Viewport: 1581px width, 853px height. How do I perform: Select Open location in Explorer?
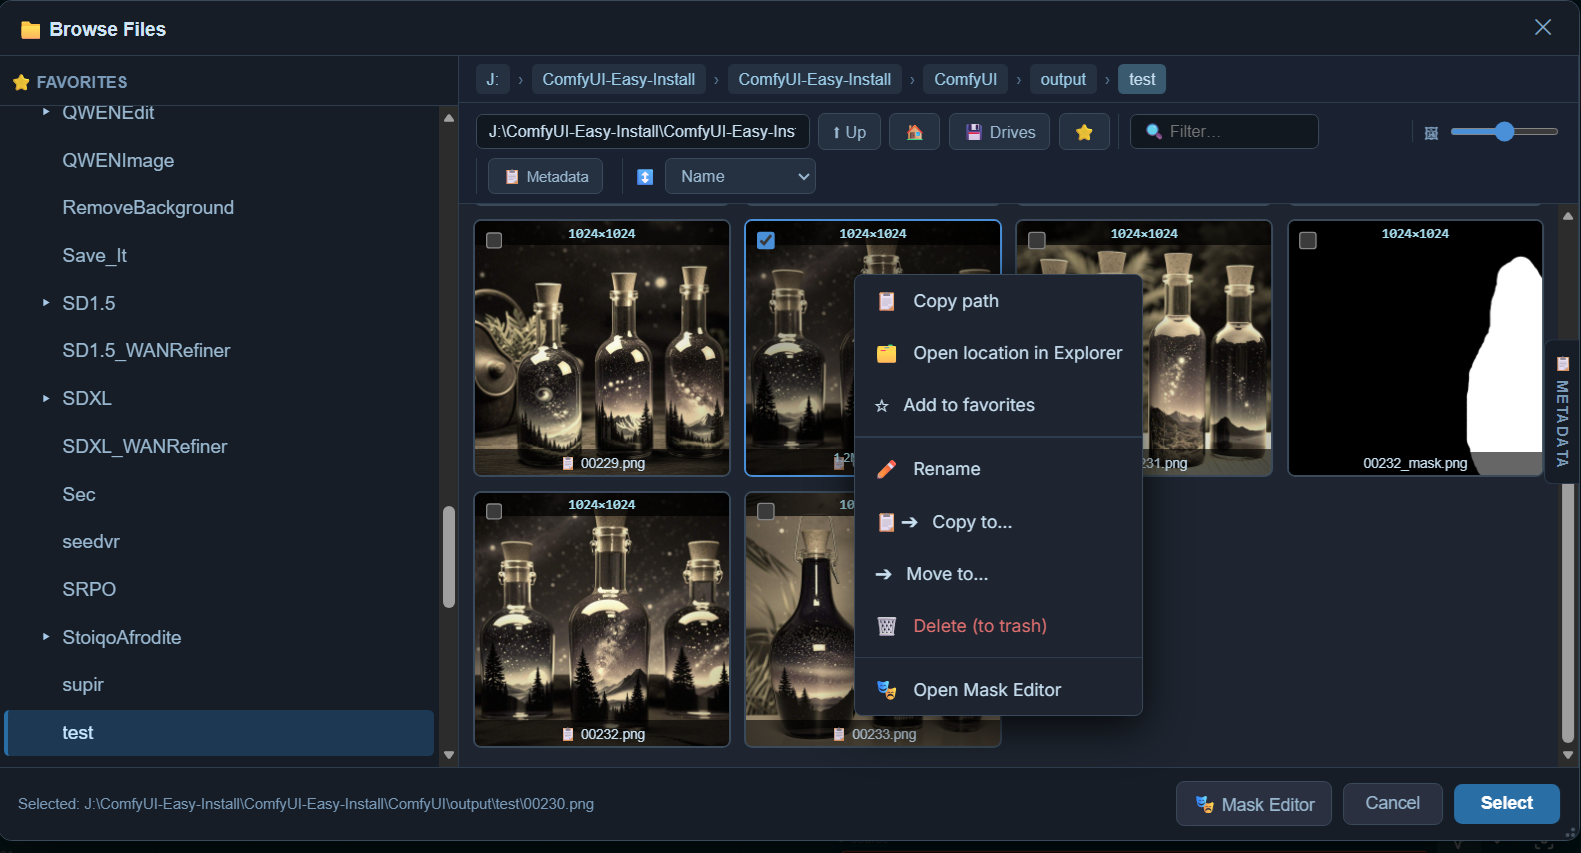(x=998, y=353)
